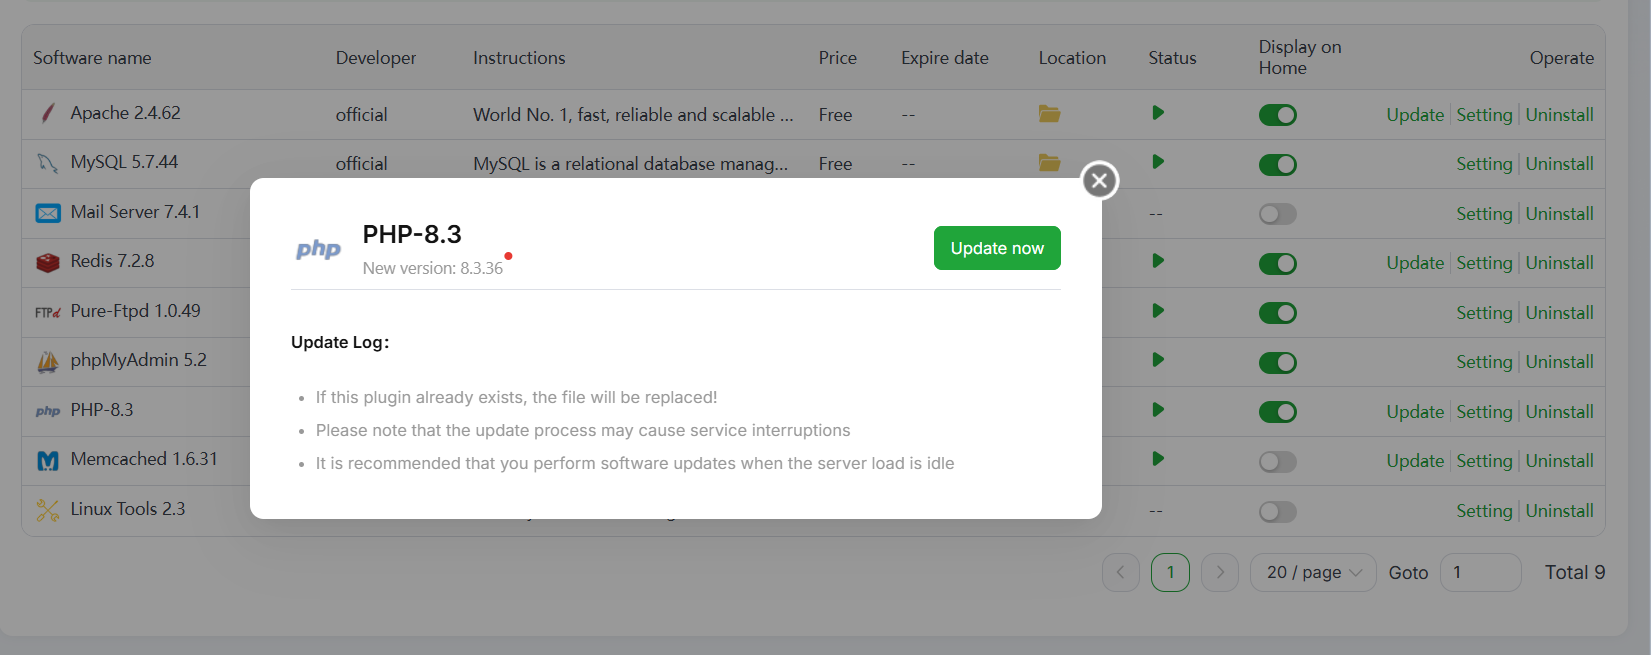Open Setting for Mail Server
The width and height of the screenshot is (1651, 655).
click(1484, 214)
